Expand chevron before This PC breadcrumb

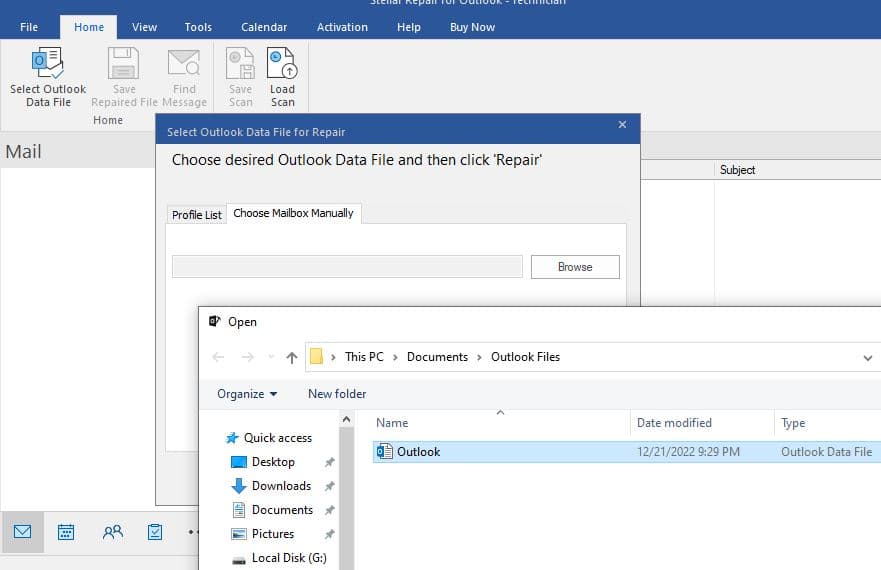point(333,357)
